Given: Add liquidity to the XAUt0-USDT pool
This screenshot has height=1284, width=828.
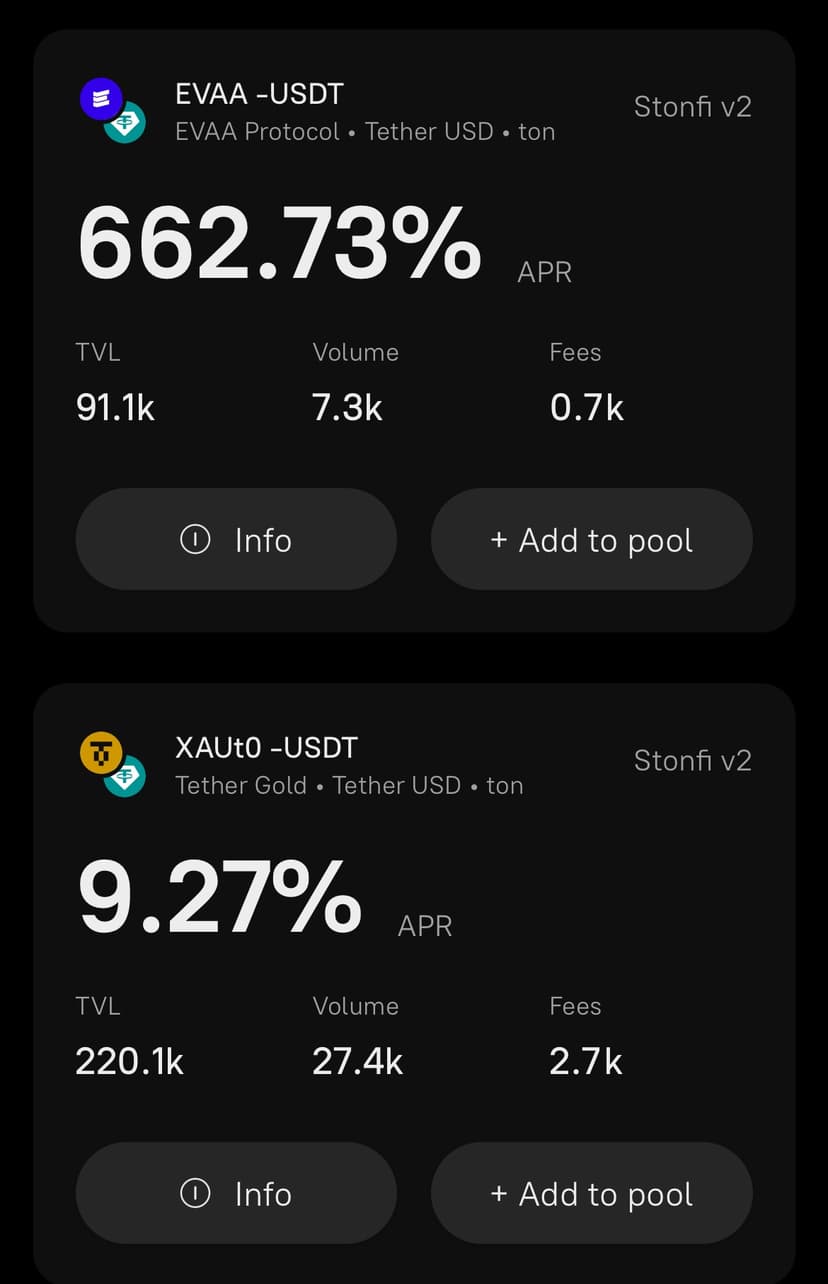Looking at the screenshot, I should (x=591, y=1193).
